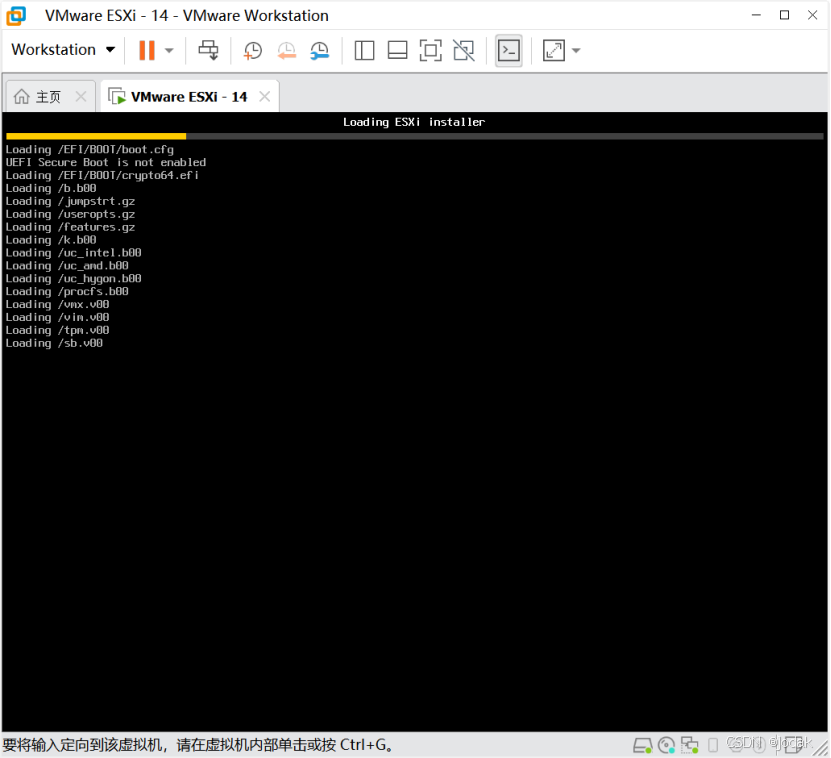The image size is (831, 758).
Task: Expand the power options arrow beside pause
Action: (x=169, y=51)
